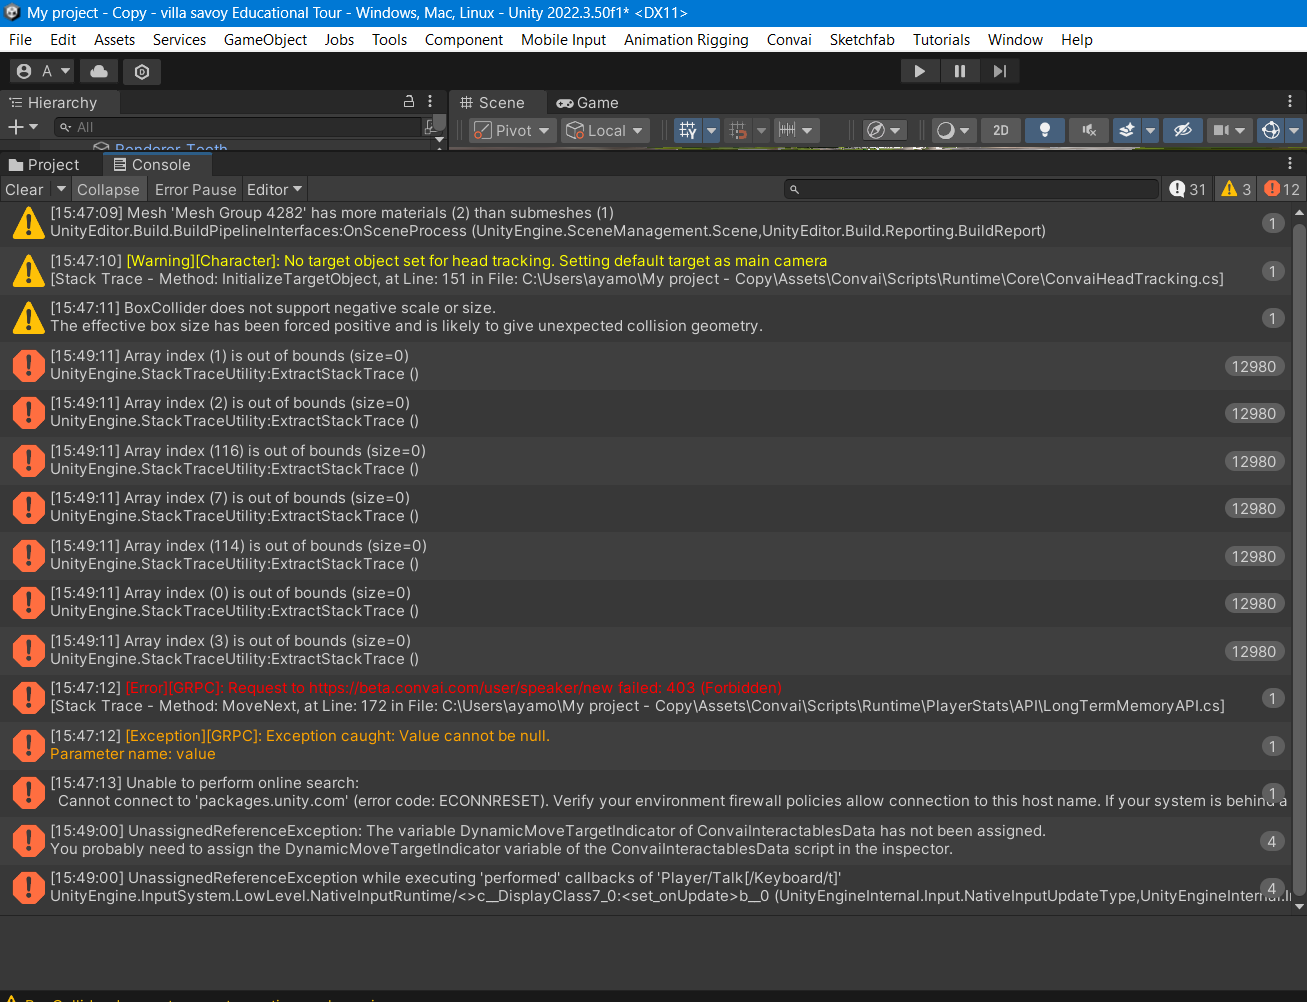Switch to the Project tab
The width and height of the screenshot is (1307, 1002).
tap(44, 165)
